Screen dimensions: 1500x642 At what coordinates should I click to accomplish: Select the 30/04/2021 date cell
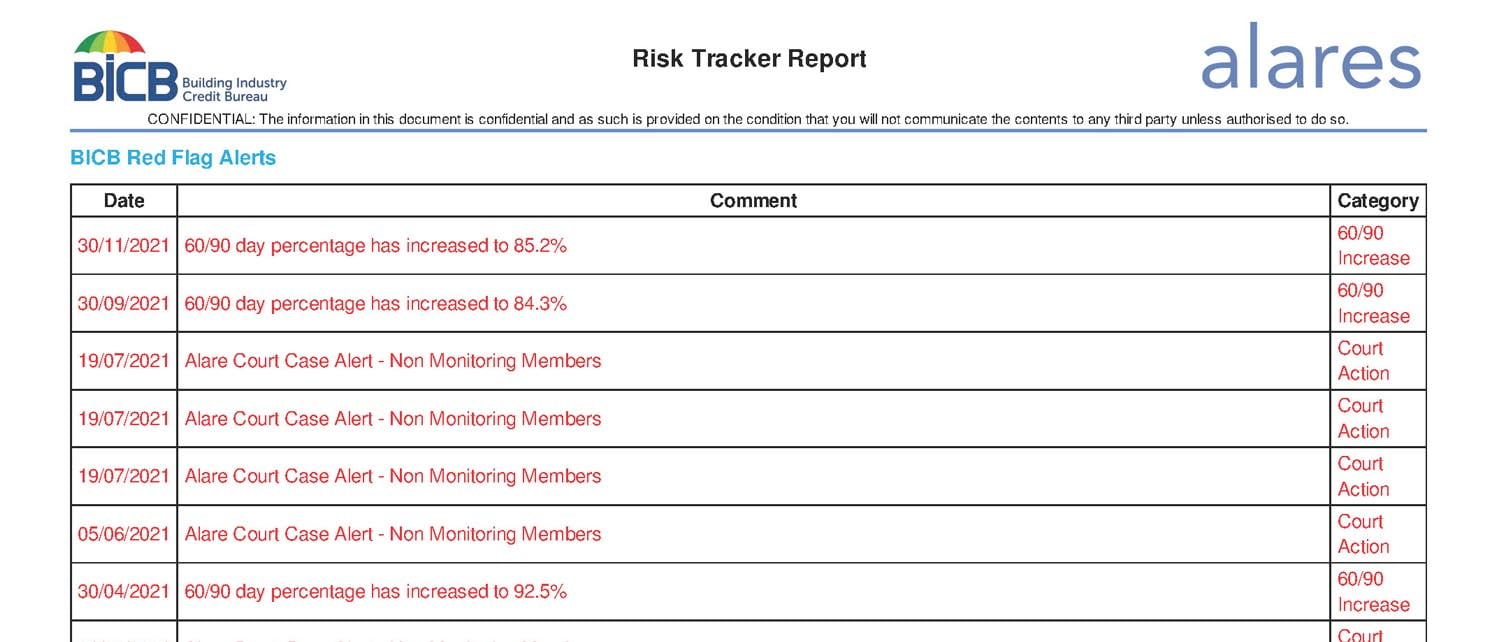tap(124, 592)
